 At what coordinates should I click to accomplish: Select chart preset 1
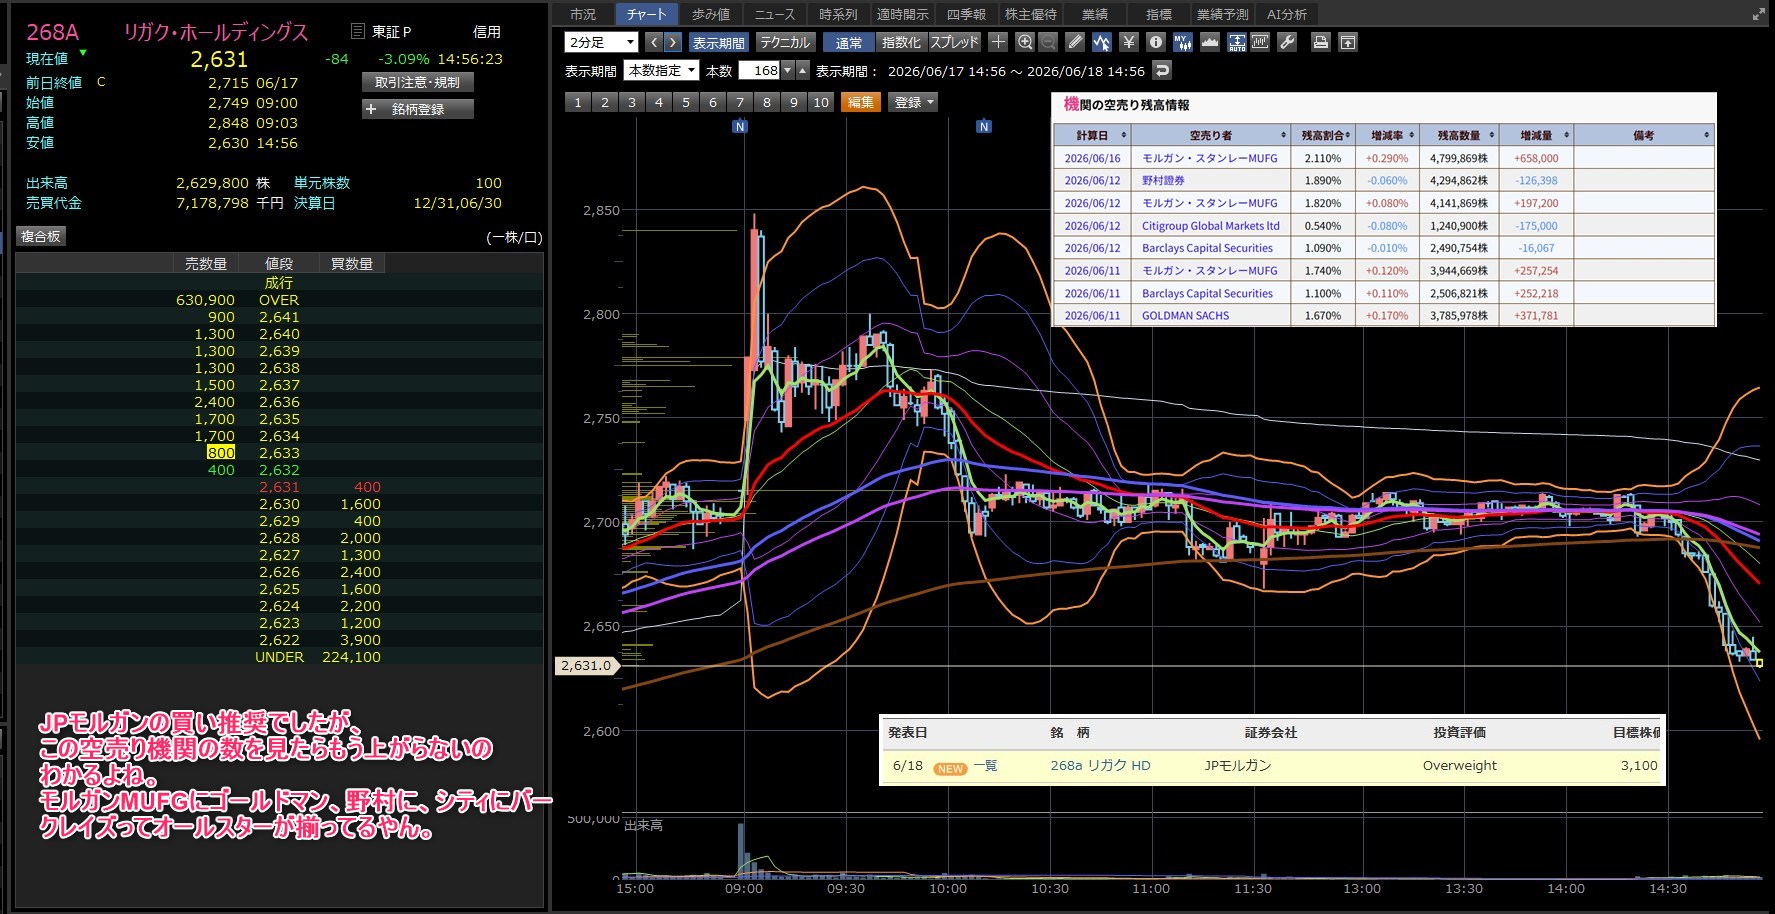[x=577, y=102]
